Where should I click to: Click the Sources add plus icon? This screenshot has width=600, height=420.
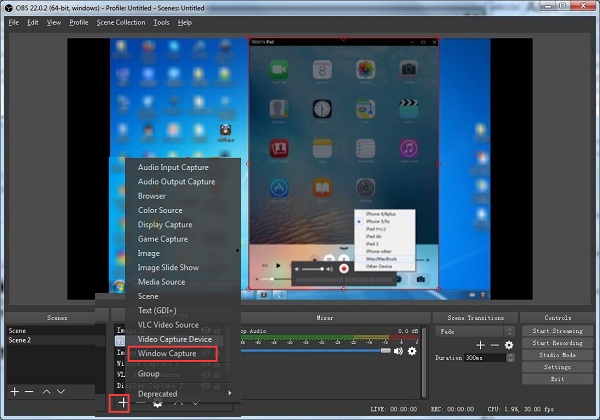point(123,402)
